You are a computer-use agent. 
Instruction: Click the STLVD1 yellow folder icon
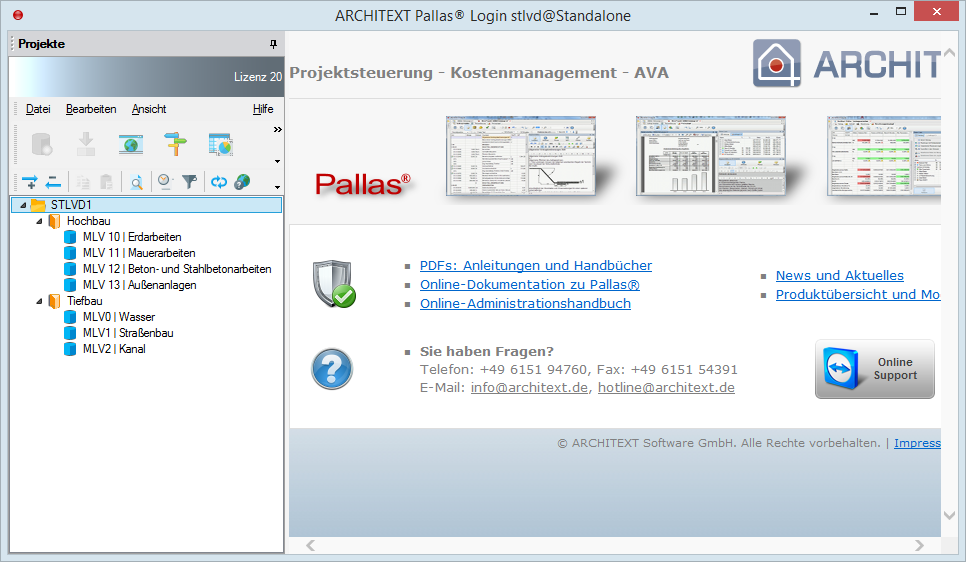pyautogui.click(x=38, y=205)
